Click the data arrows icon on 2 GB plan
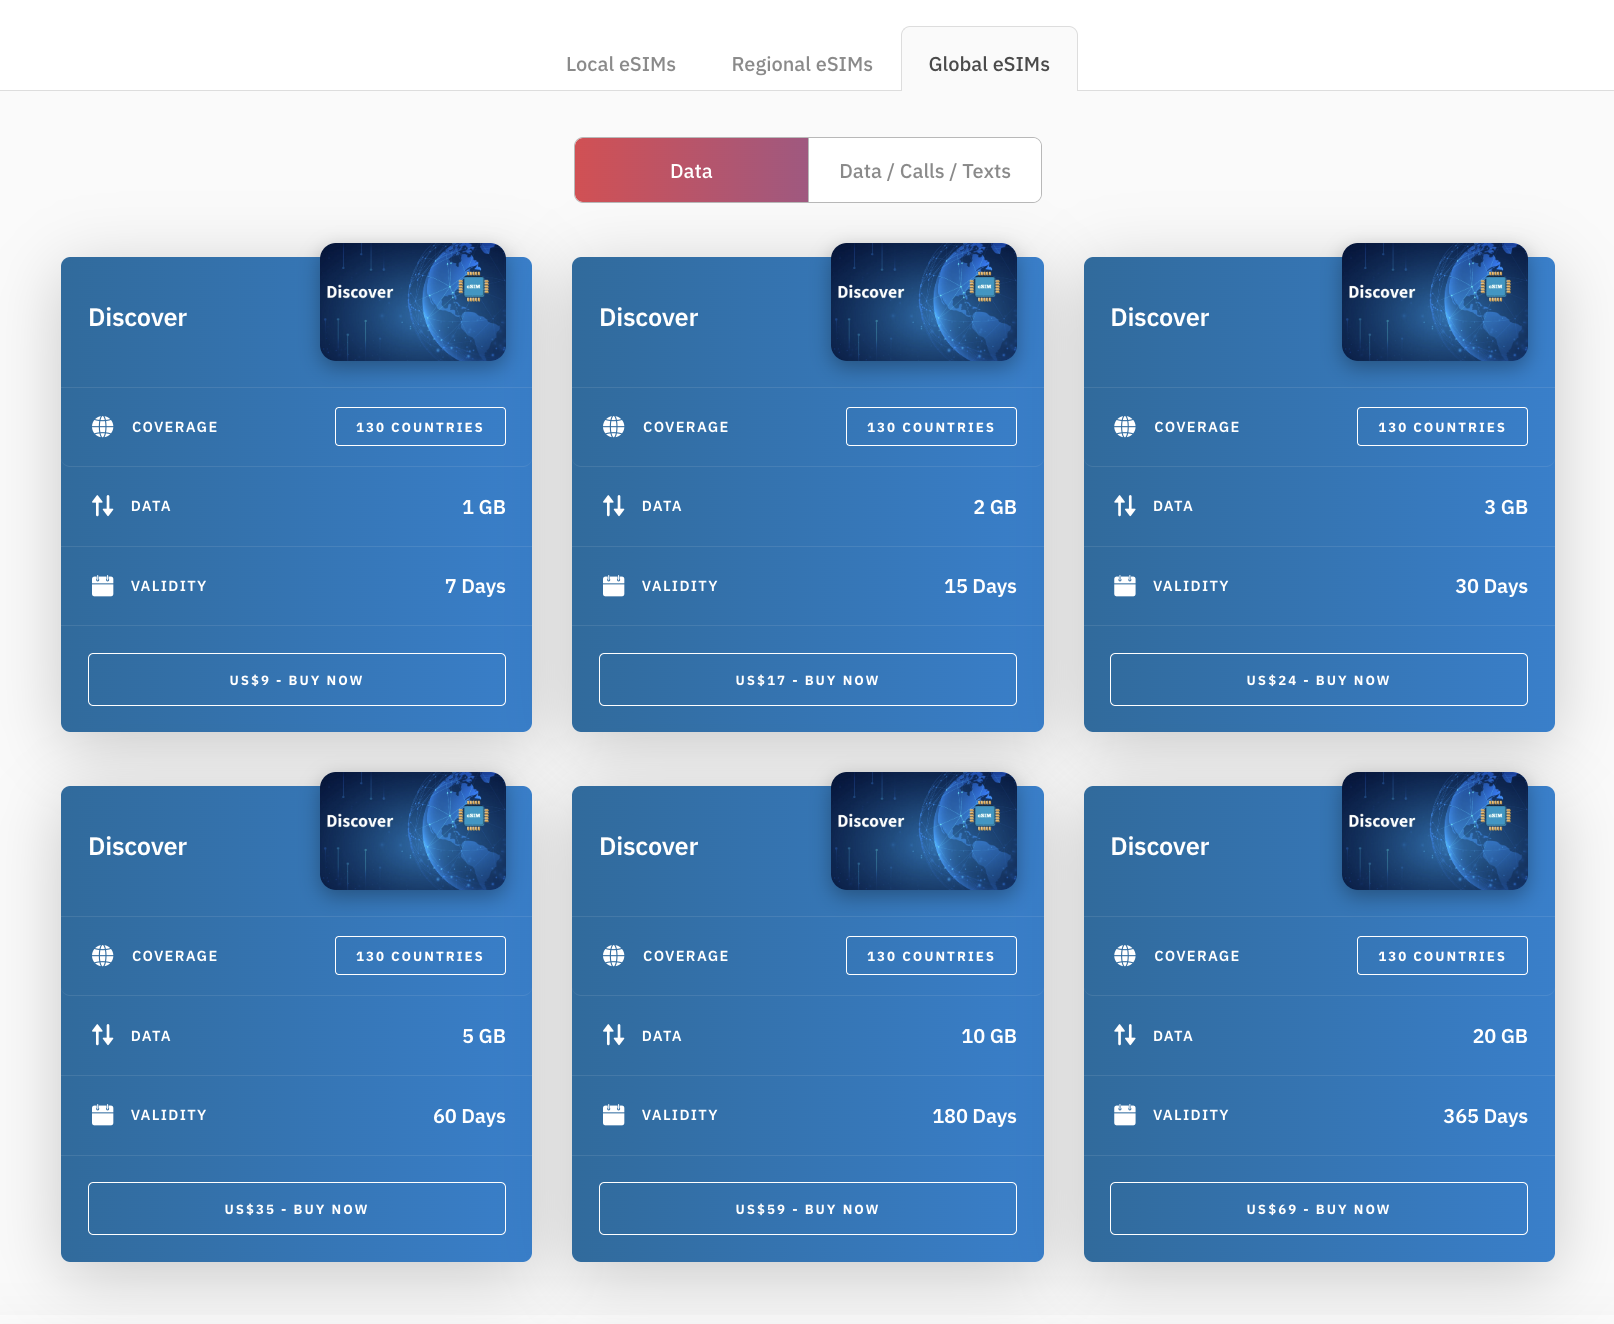 pos(613,506)
